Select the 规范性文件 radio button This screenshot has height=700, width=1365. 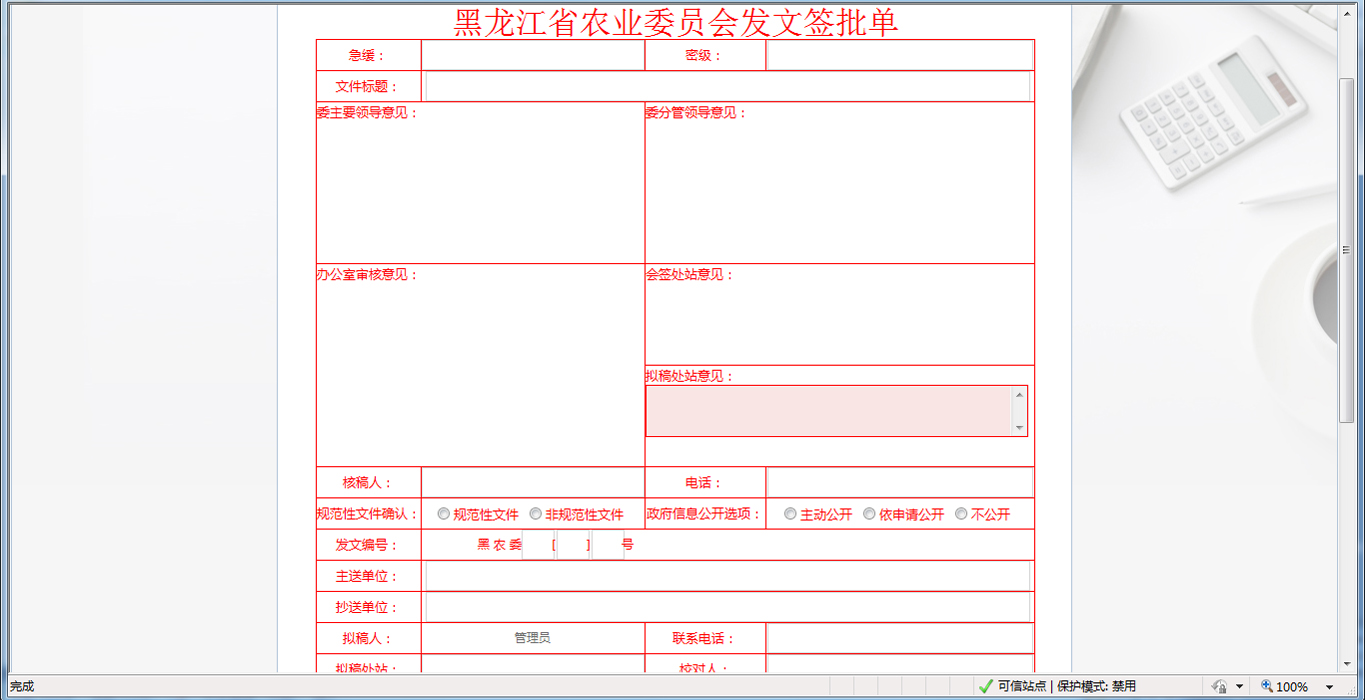443,514
